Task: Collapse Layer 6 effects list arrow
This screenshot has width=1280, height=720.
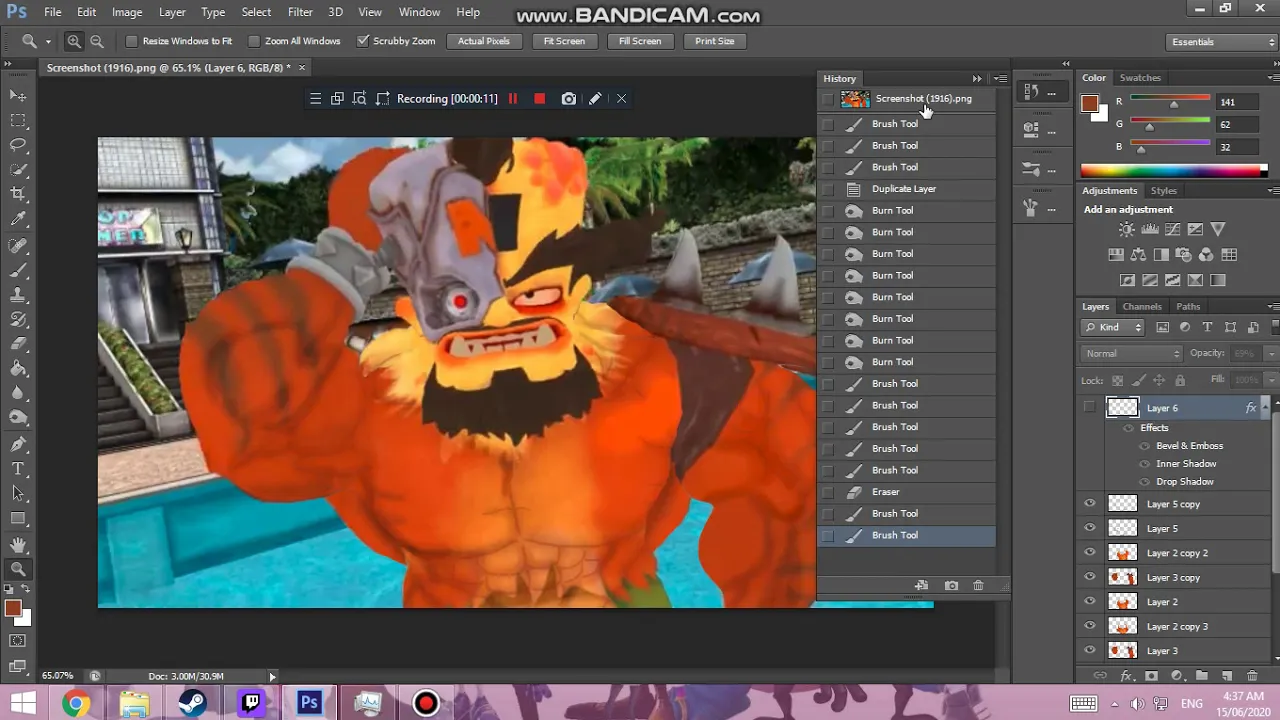Action: coord(1265,406)
